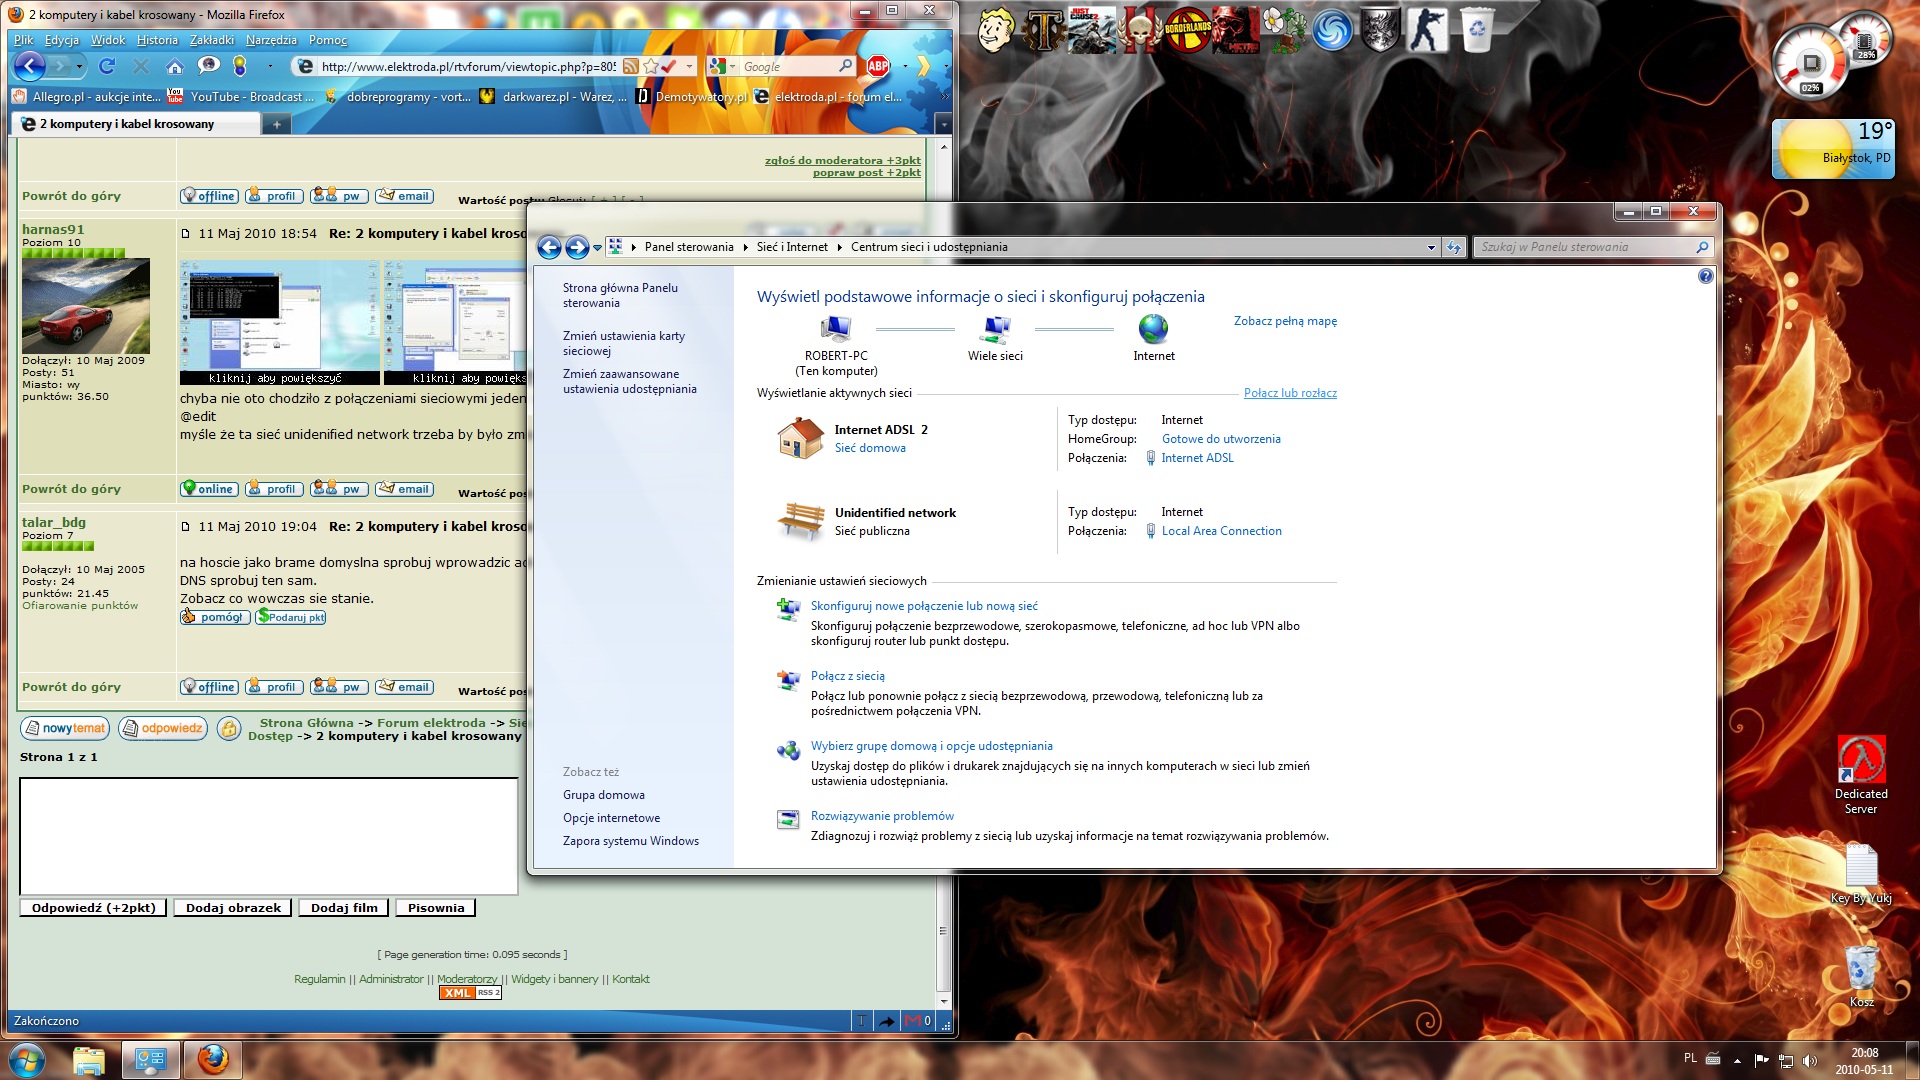Open a new tab with the plus button
The height and width of the screenshot is (1080, 1920).
[x=276, y=124]
